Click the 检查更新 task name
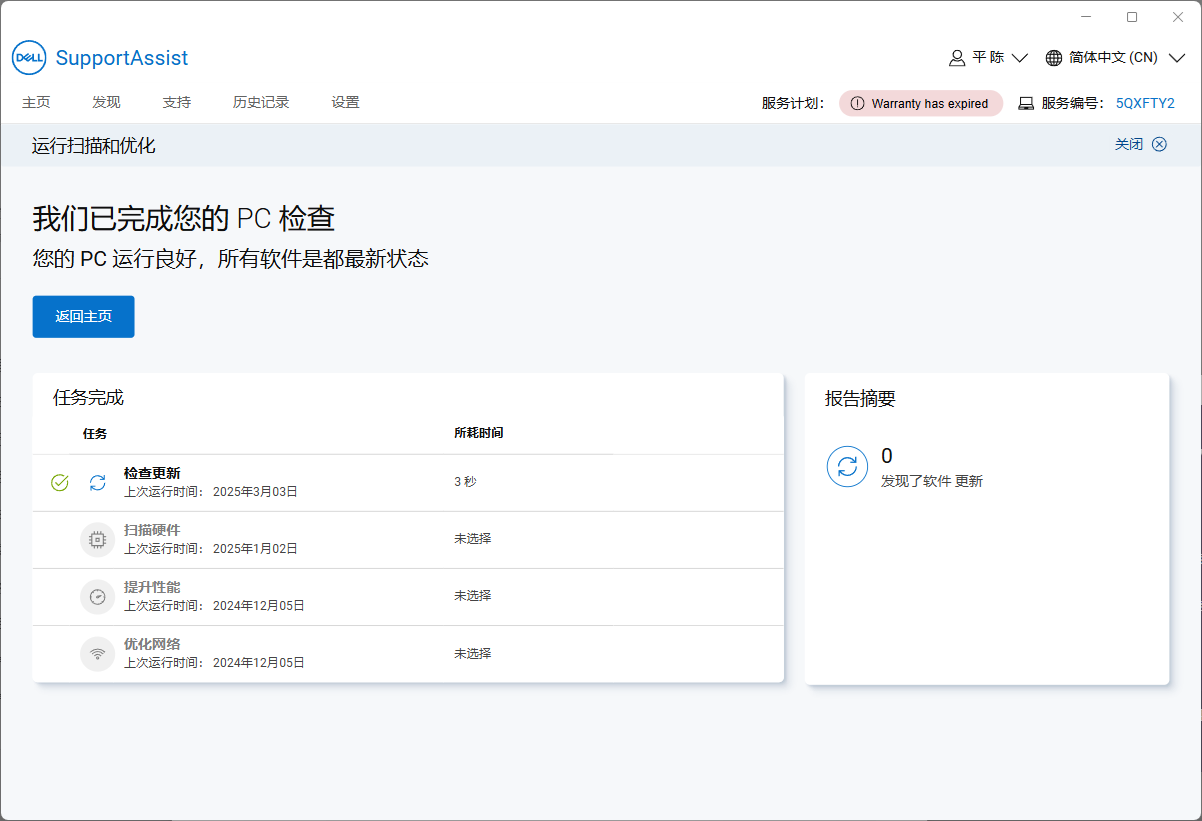 [152, 473]
